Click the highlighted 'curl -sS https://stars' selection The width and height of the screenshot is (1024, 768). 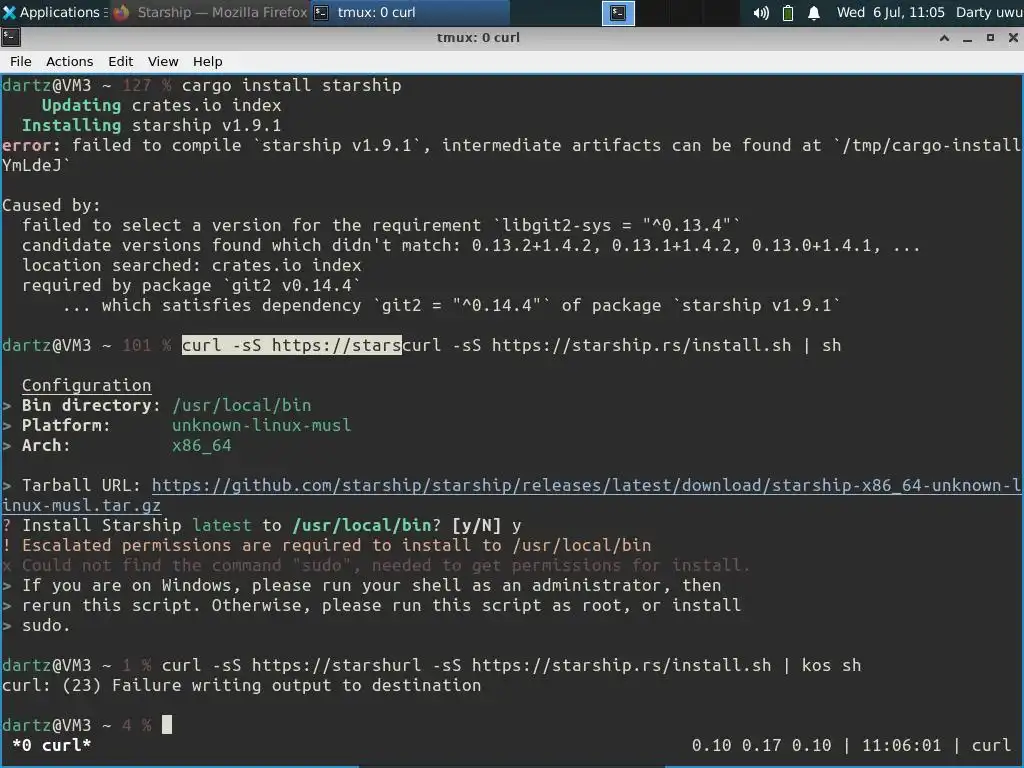coord(291,345)
